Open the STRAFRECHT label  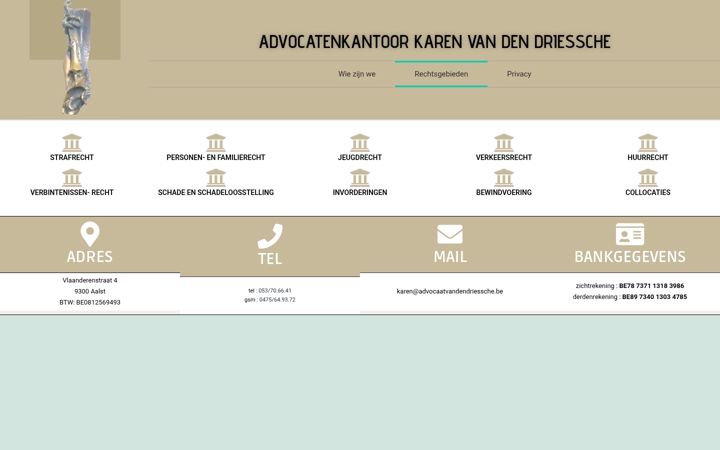[72, 158]
